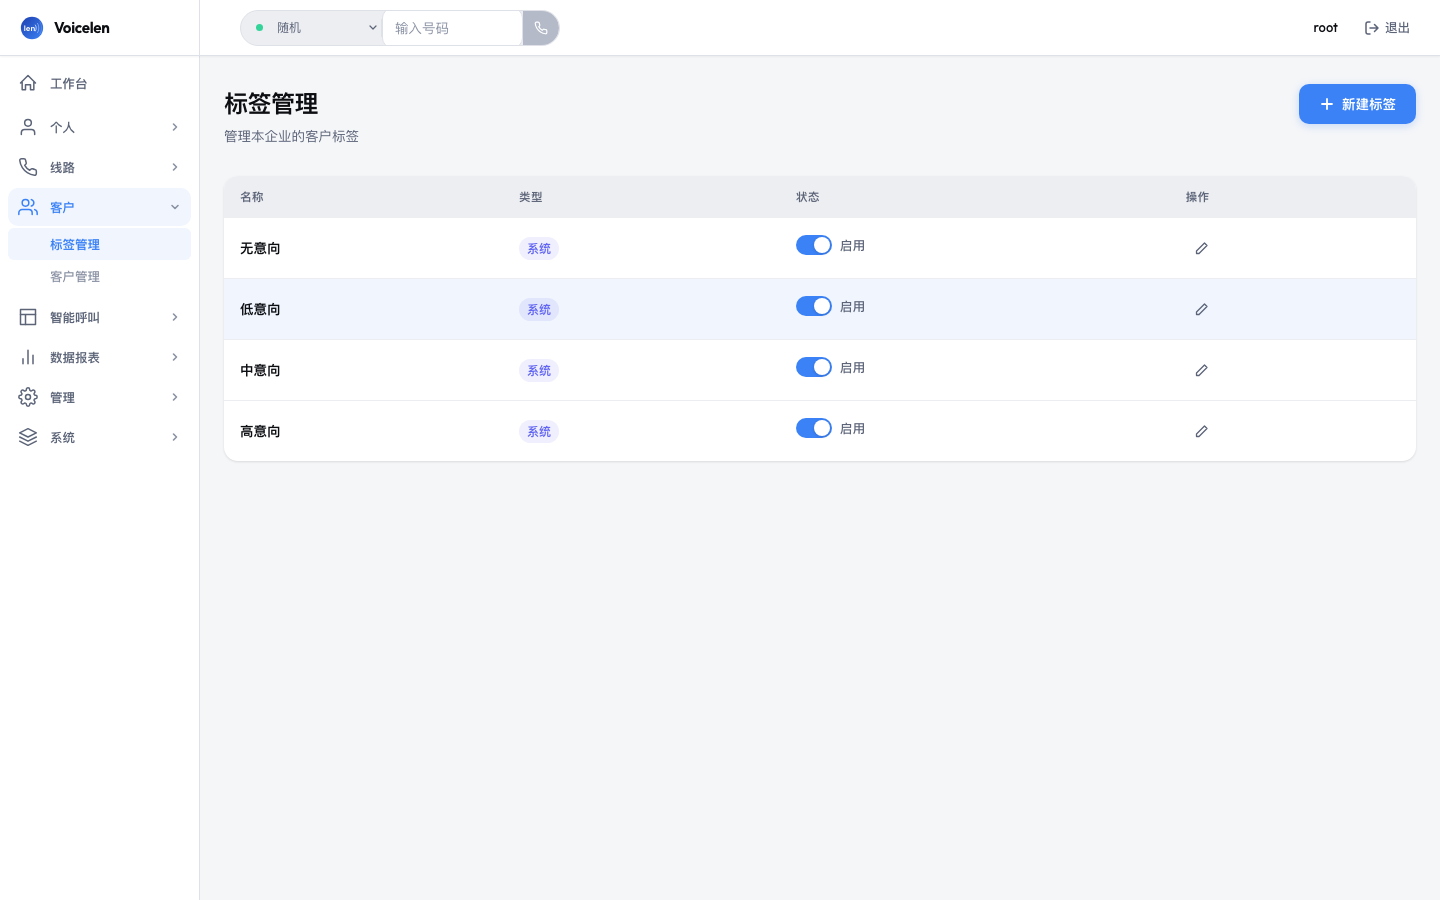1440x900 pixels.
Task: Click the phone dial button icon
Action: click(x=541, y=28)
